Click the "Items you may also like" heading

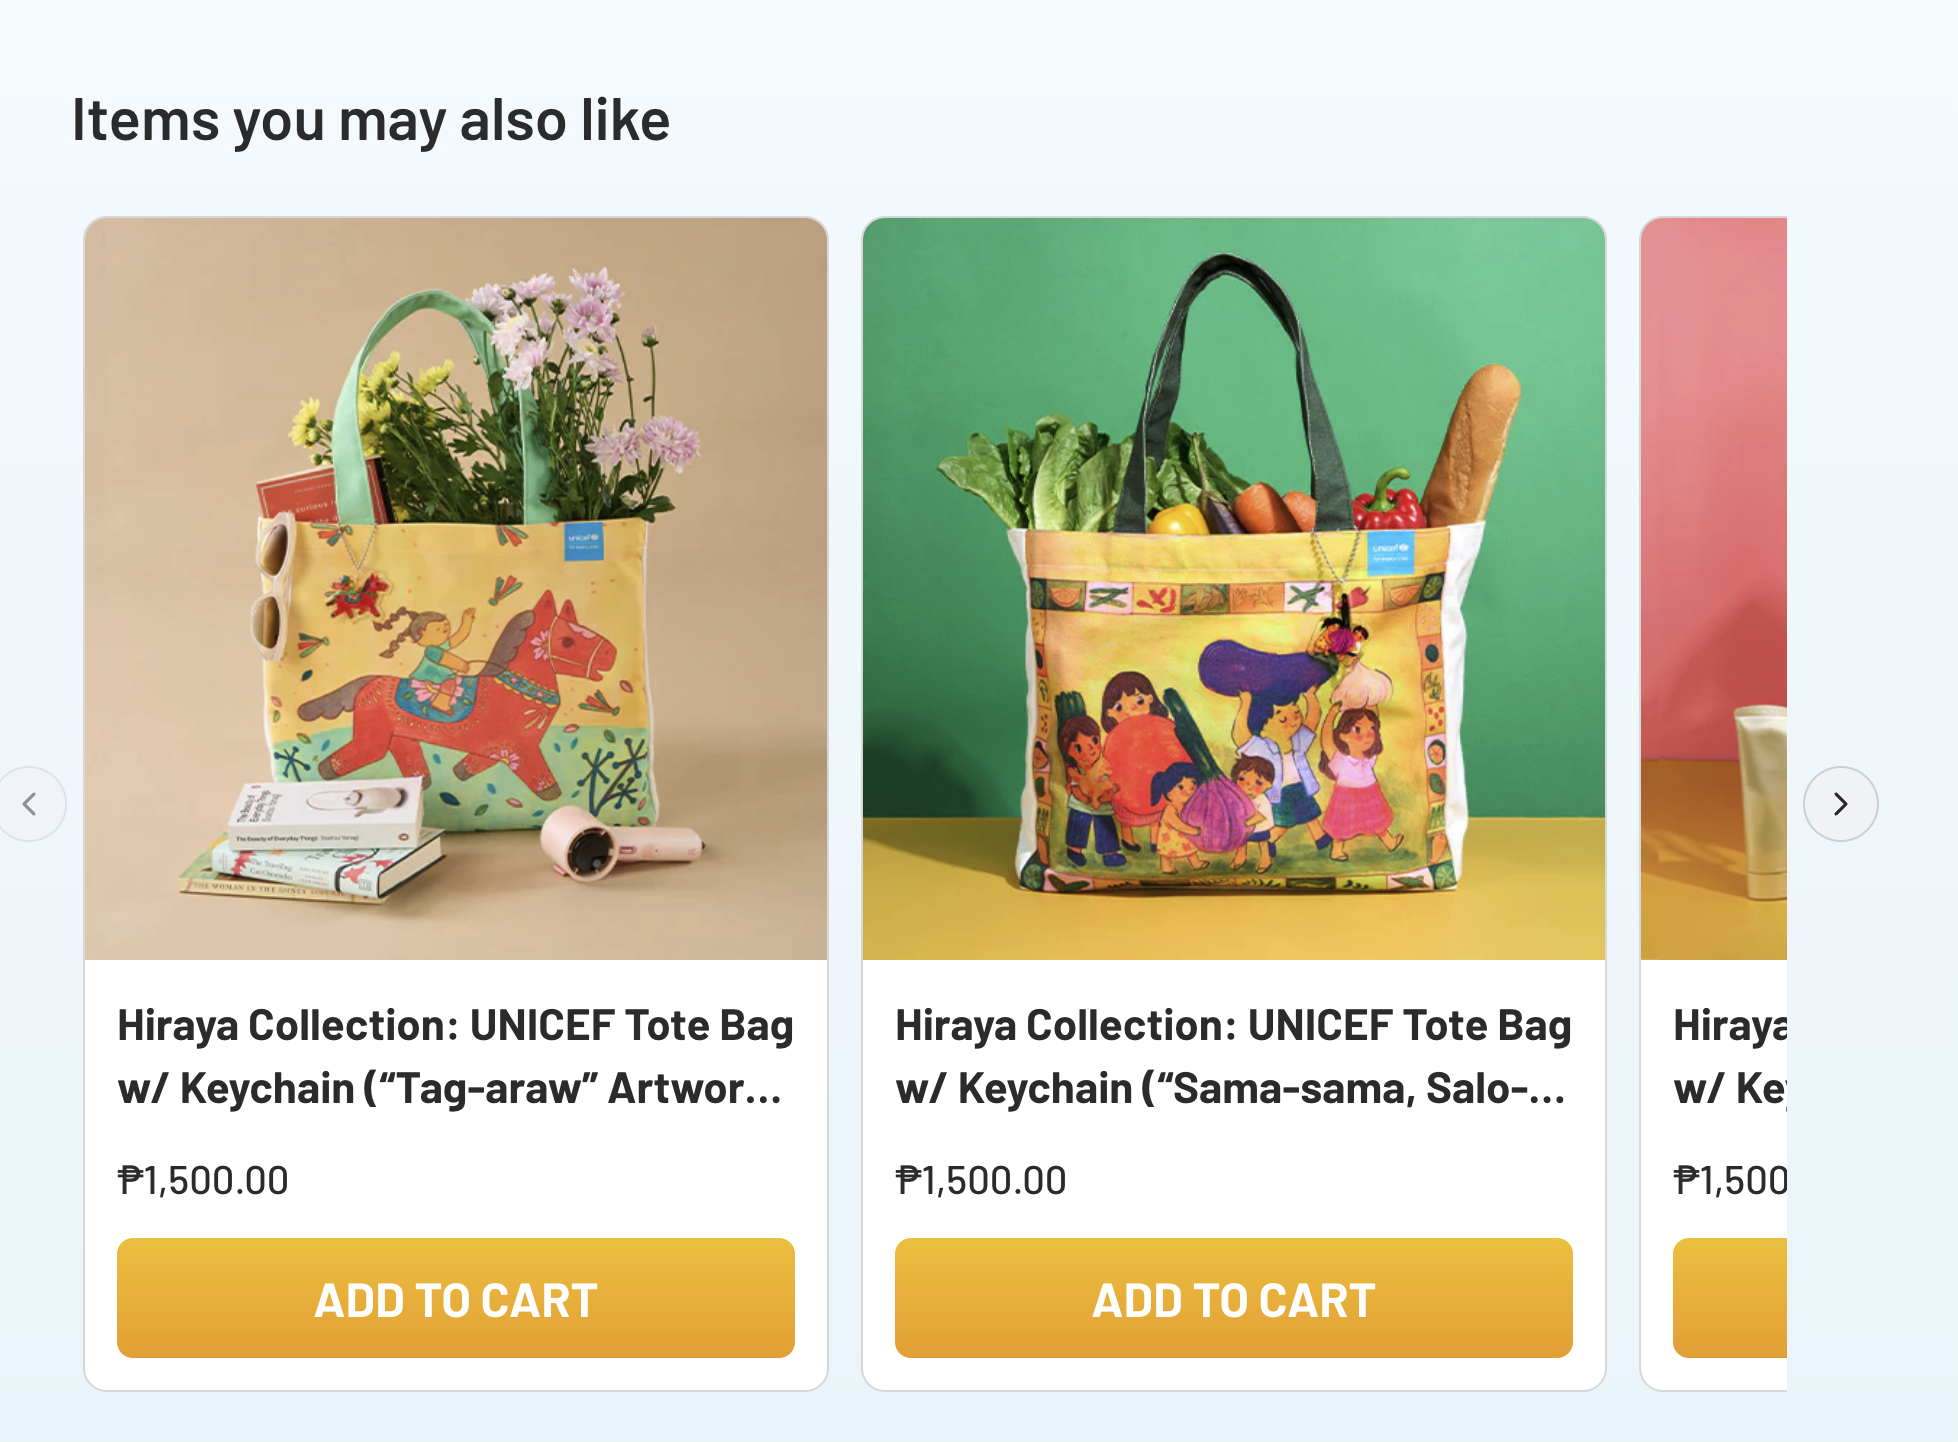[370, 120]
